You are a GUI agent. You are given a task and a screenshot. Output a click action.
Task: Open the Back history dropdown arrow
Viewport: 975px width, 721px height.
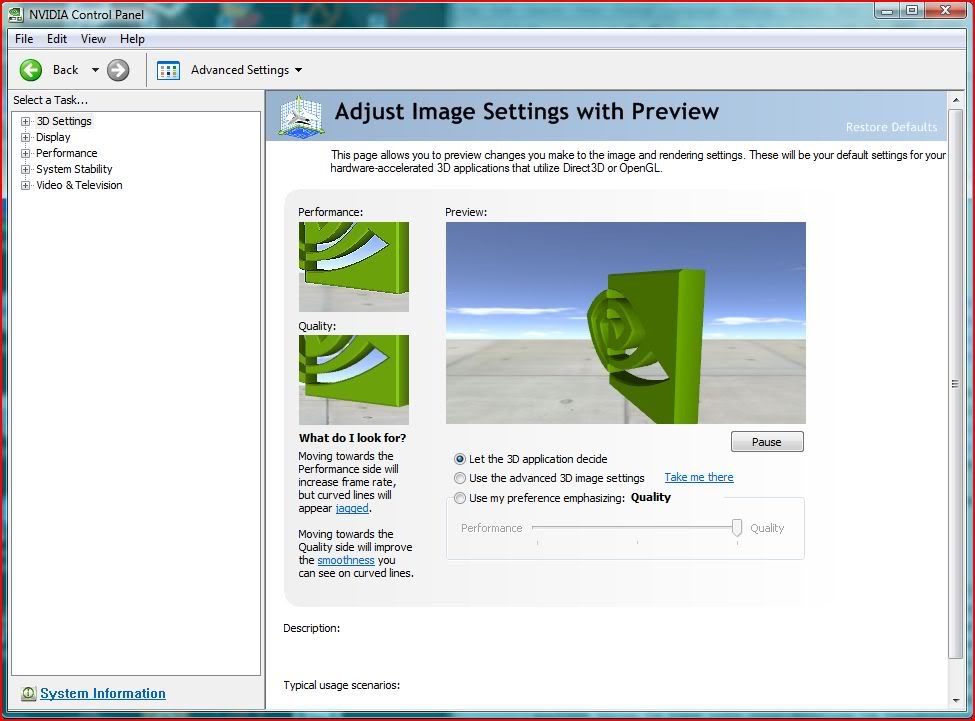95,70
